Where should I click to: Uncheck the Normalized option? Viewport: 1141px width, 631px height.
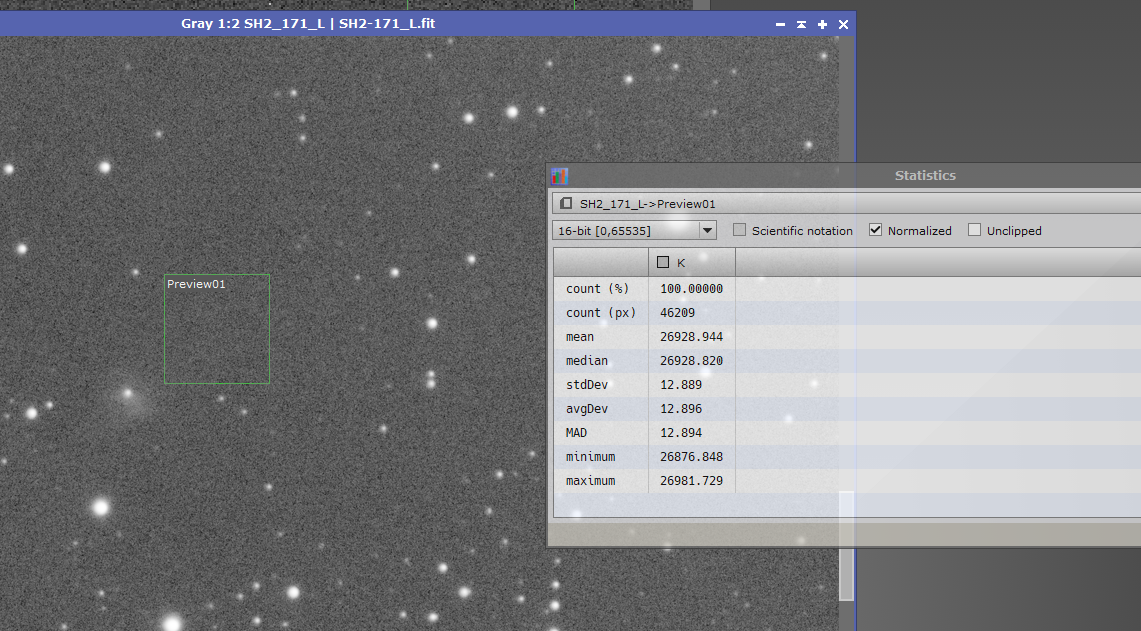875,230
